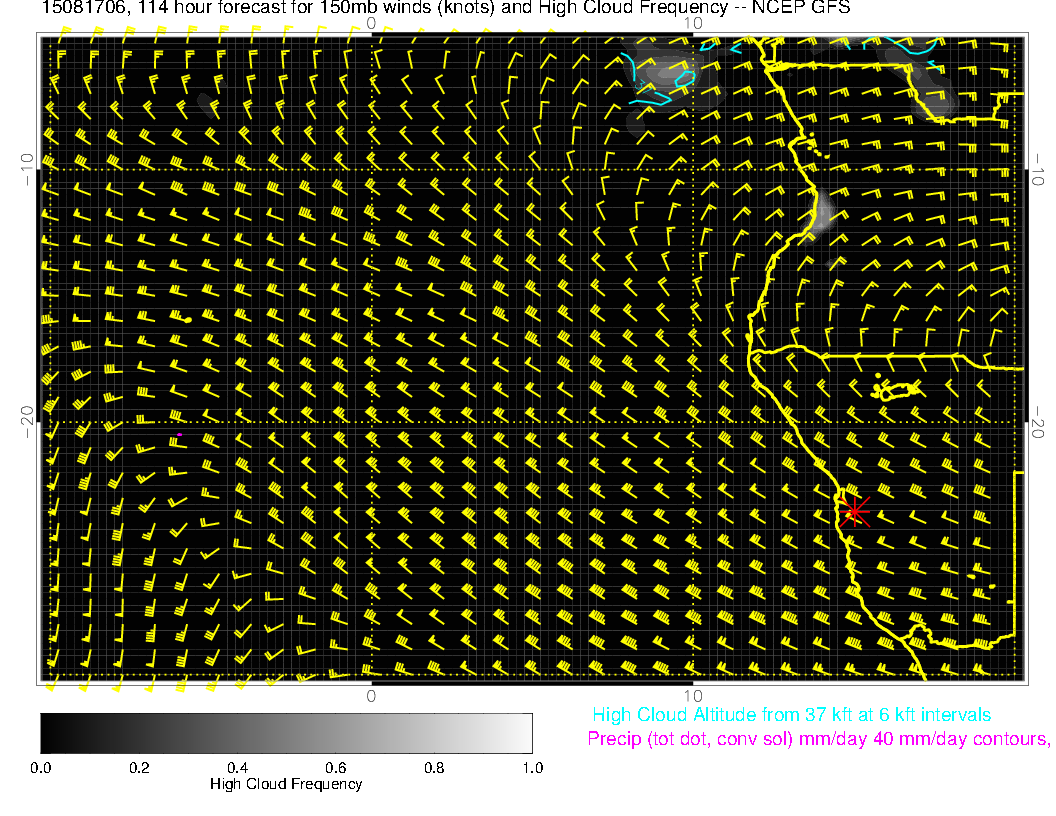Viewport: 1056px width, 816px height.
Task: Click the faint gray cloud patch at upper left
Action: pyautogui.click(x=206, y=102)
